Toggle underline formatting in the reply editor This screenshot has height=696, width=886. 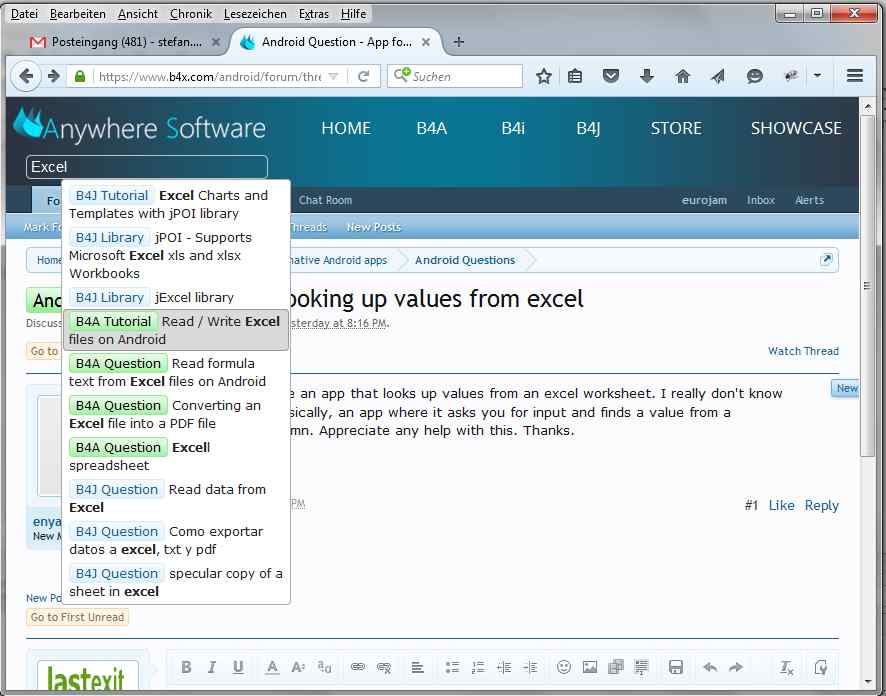238,667
